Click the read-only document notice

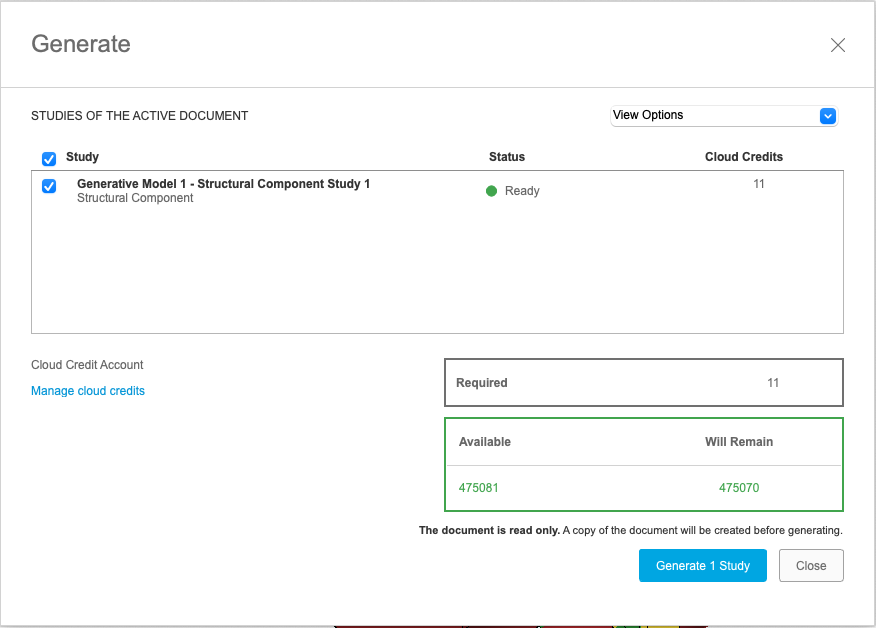[x=630, y=531]
